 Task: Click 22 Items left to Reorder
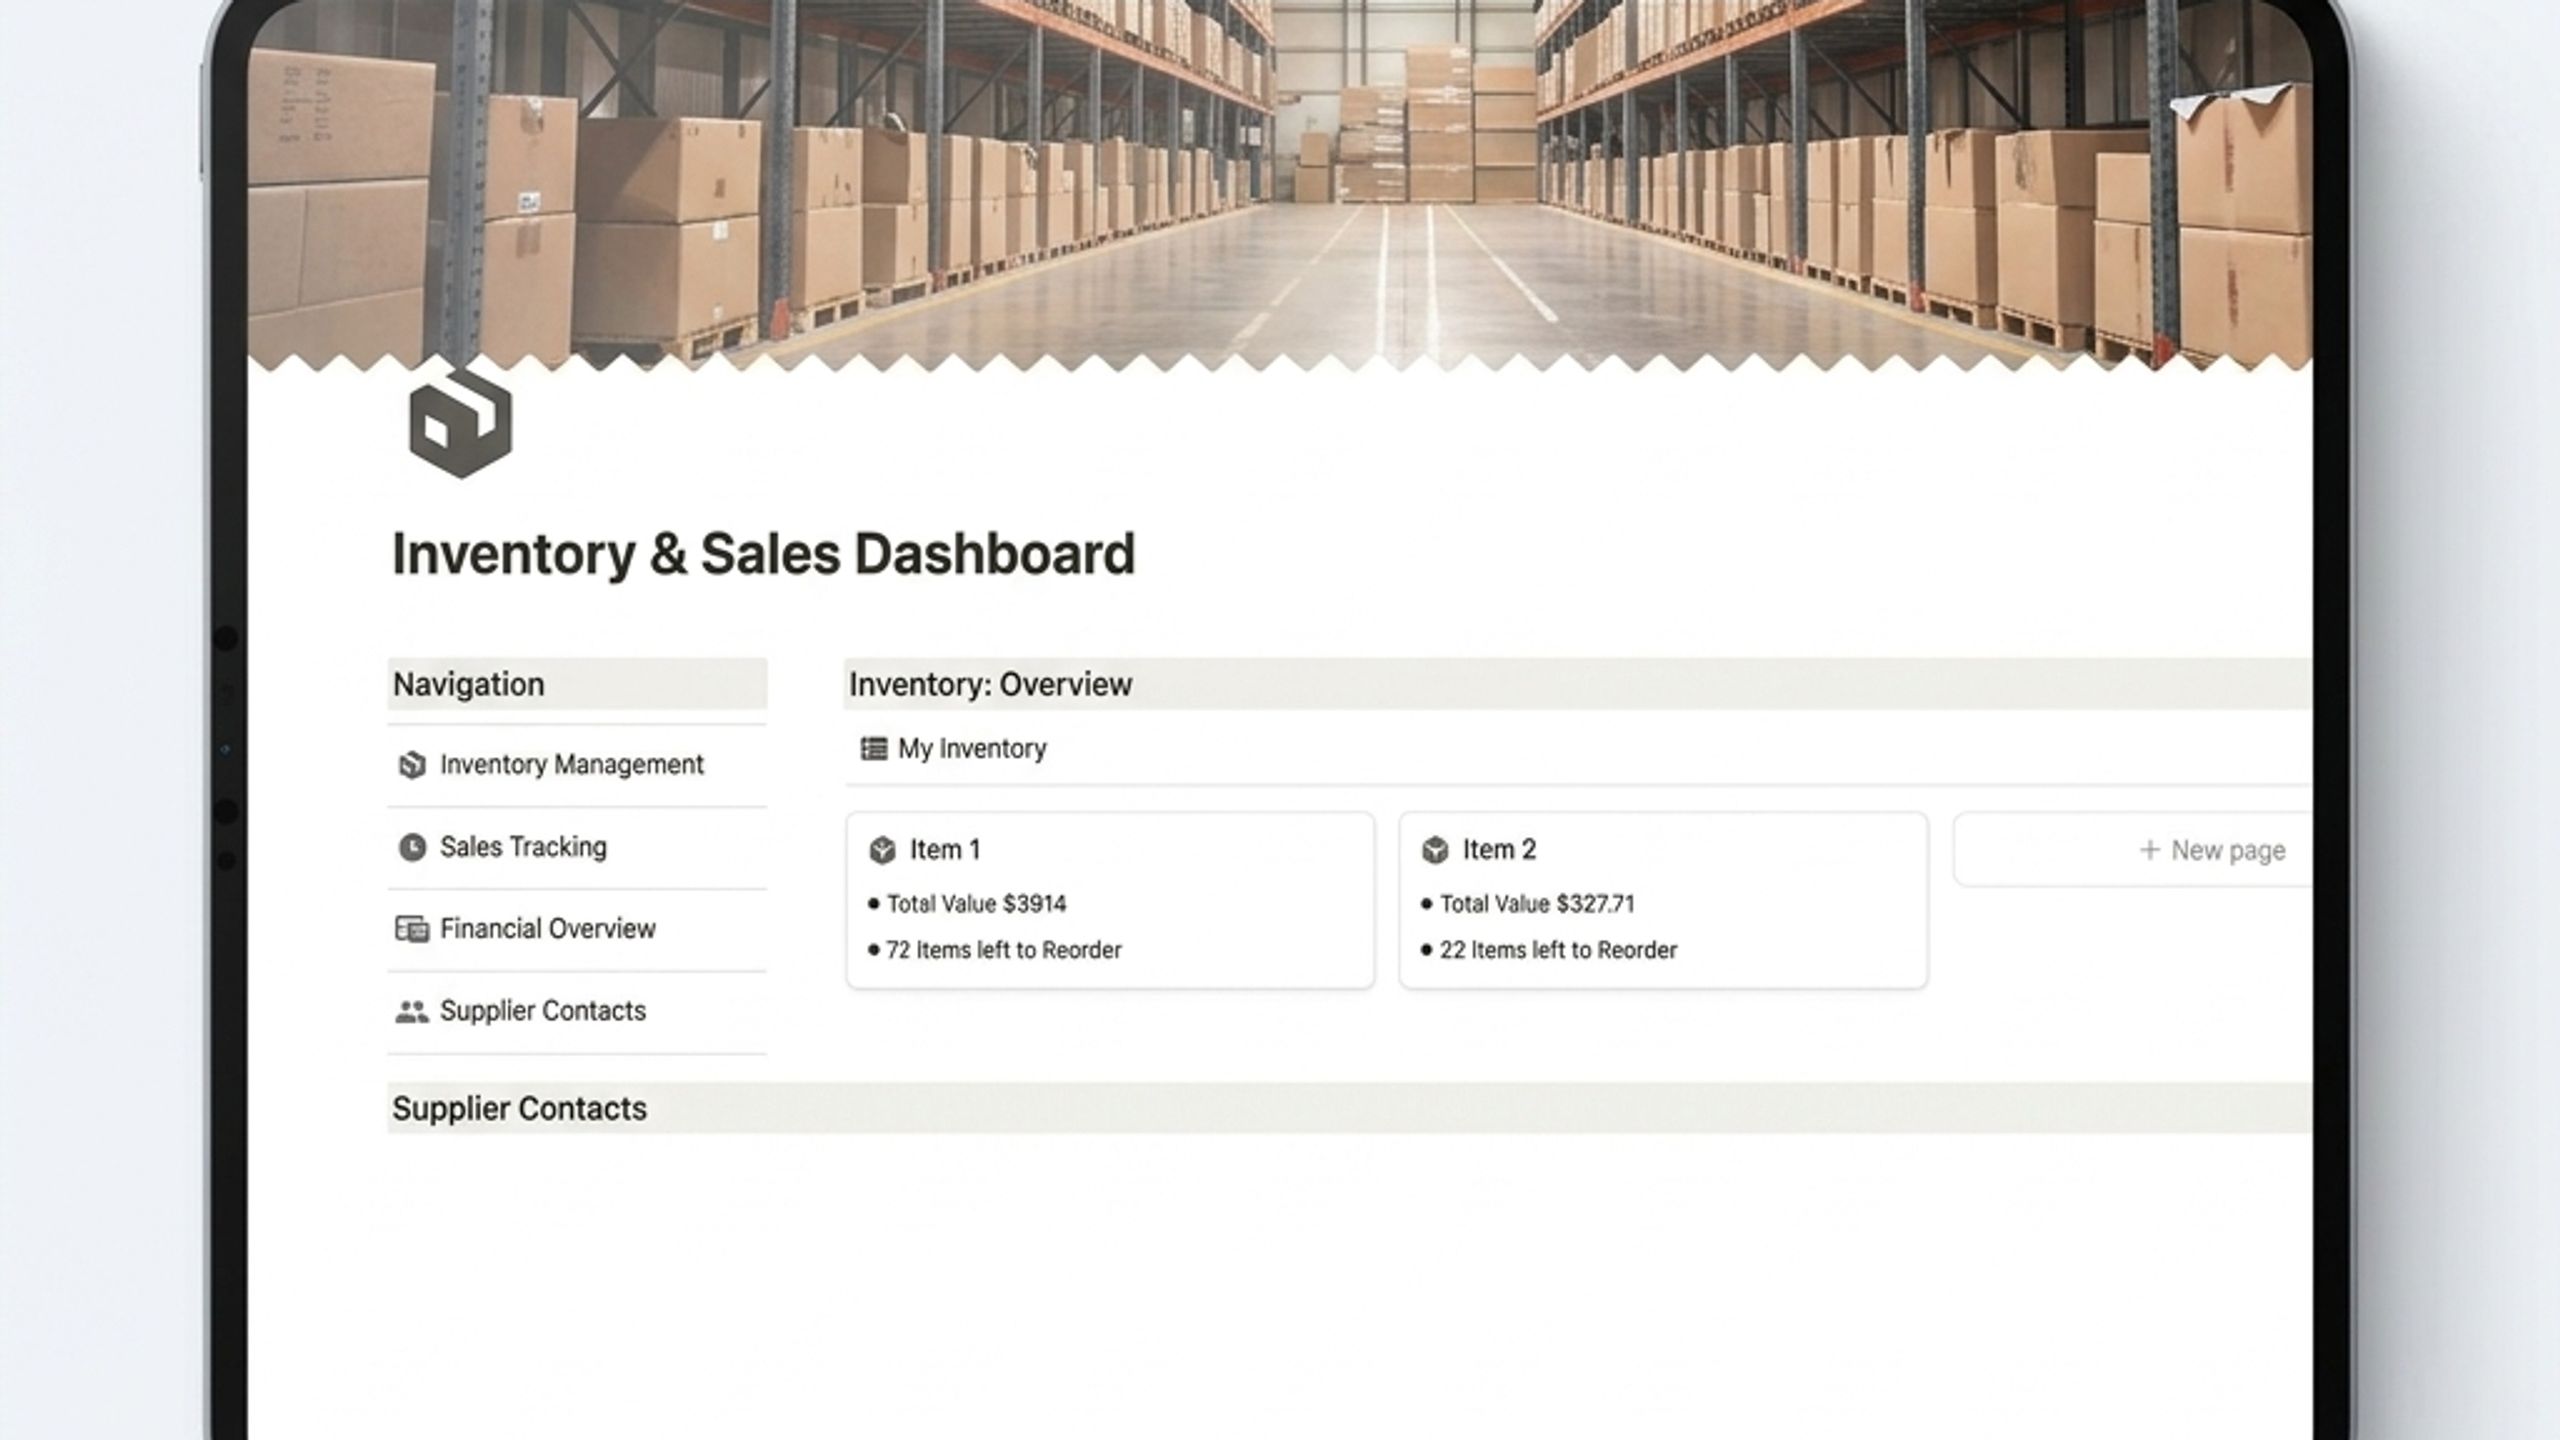(1558, 950)
